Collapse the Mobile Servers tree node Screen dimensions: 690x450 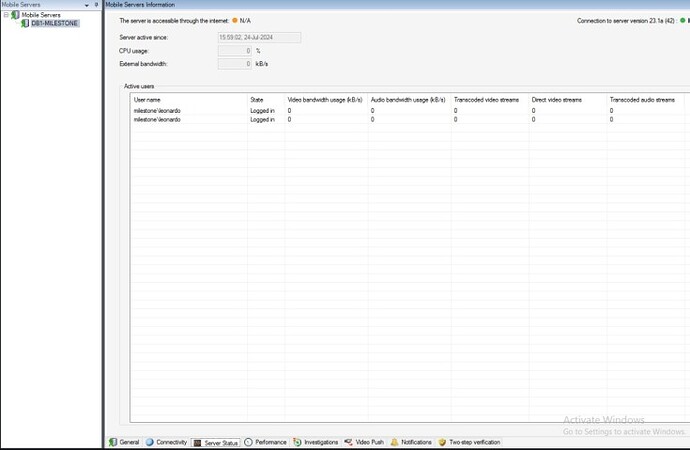tap(6, 15)
